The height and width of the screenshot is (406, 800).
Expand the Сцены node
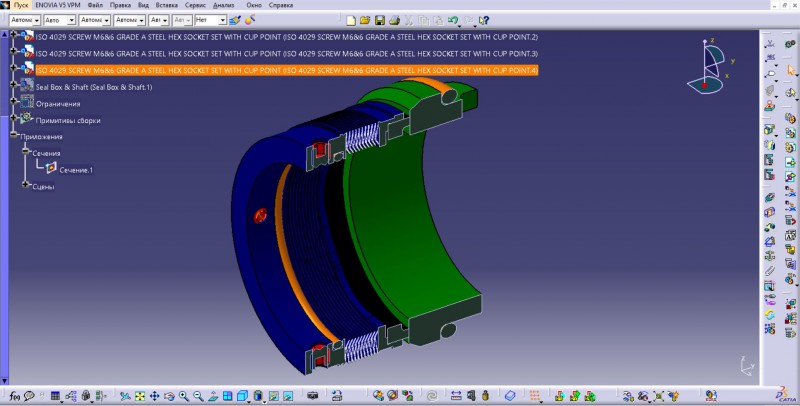point(26,185)
